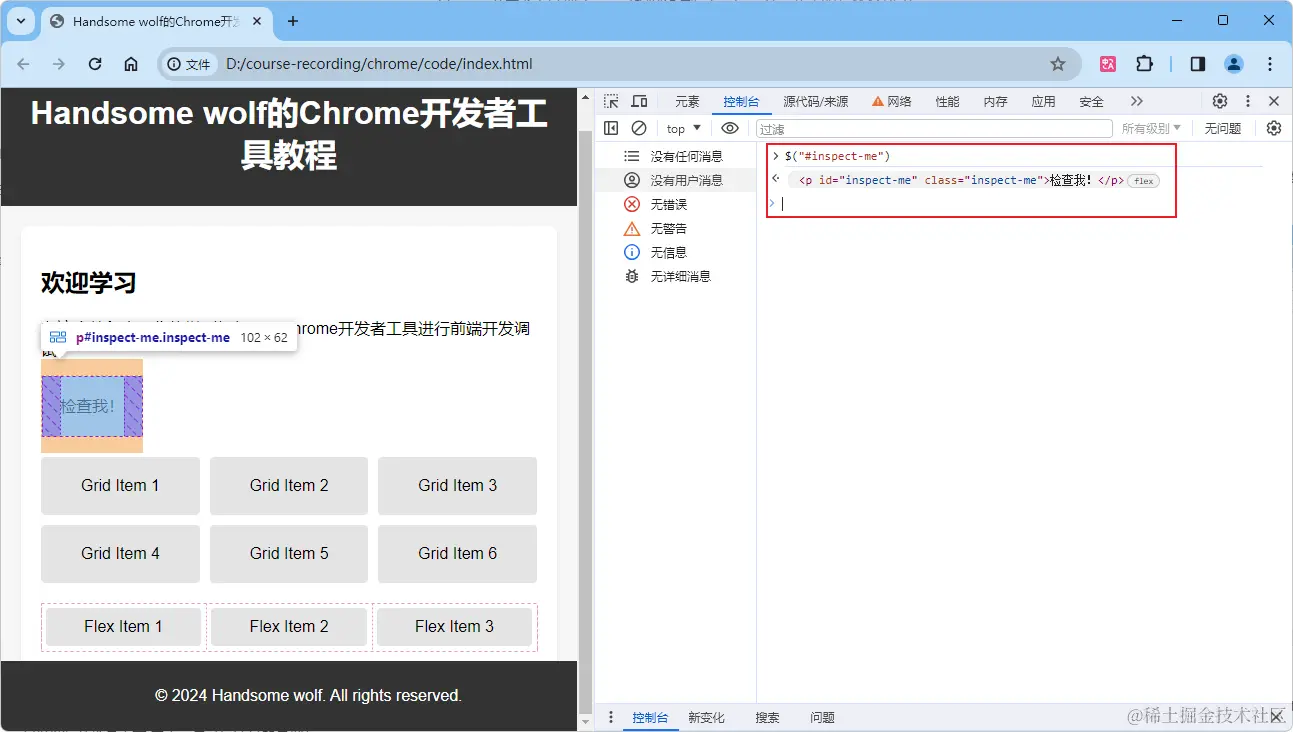The image size is (1293, 732).
Task: Bookmark this page star icon
Action: [1058, 64]
